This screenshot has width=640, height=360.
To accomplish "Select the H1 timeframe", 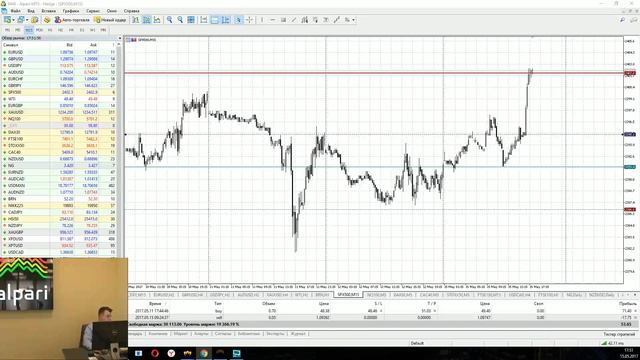I will coord(50,30).
